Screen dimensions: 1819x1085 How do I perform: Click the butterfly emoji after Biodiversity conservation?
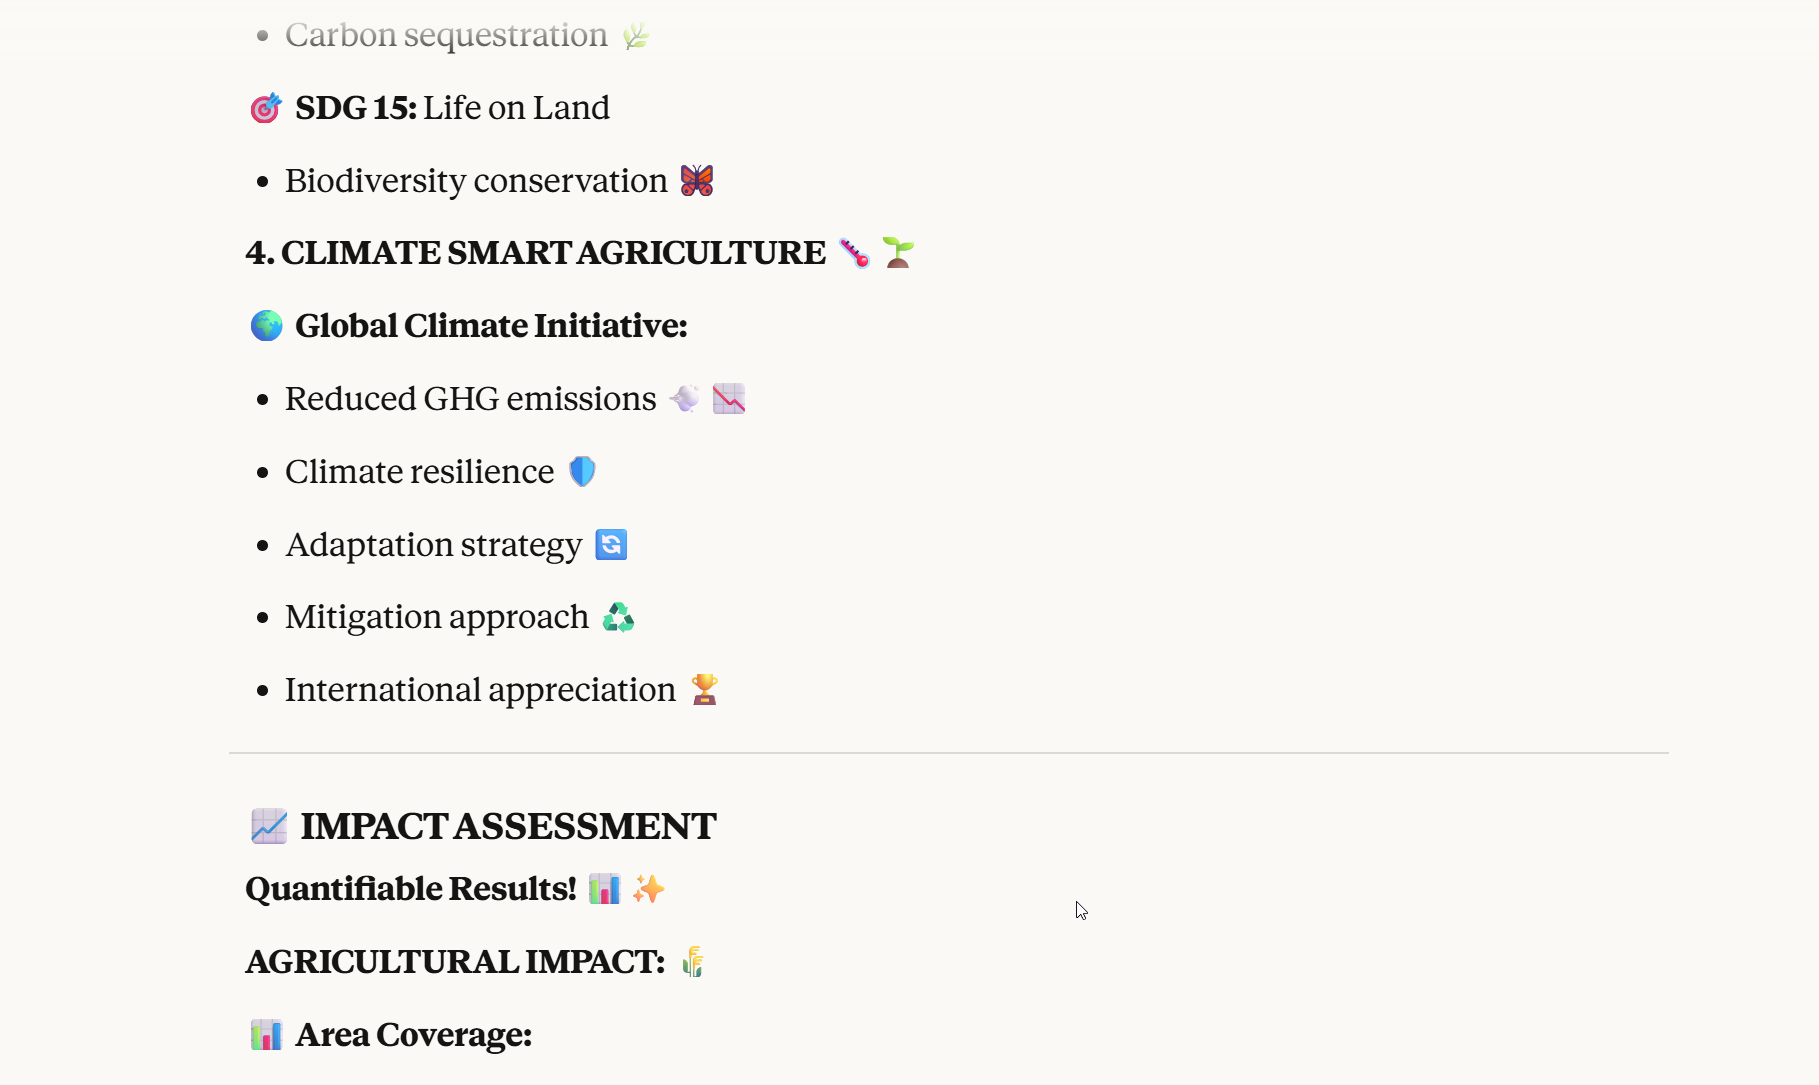697,181
